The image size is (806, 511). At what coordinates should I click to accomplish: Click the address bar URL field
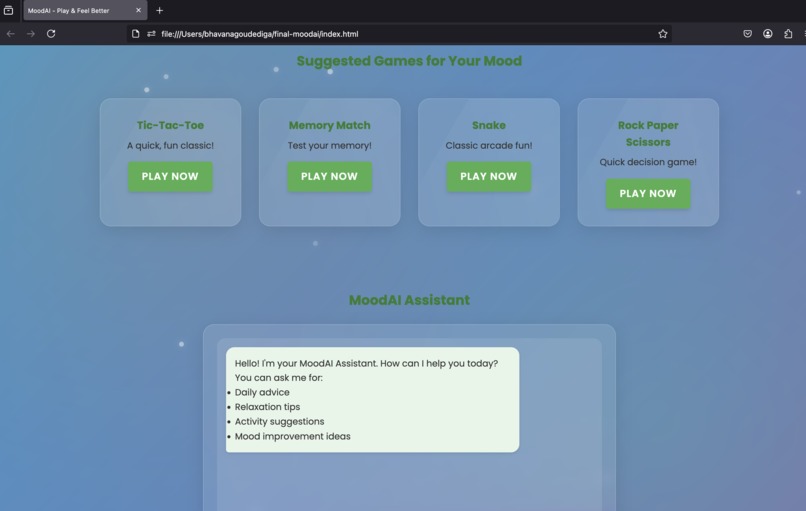(399, 34)
